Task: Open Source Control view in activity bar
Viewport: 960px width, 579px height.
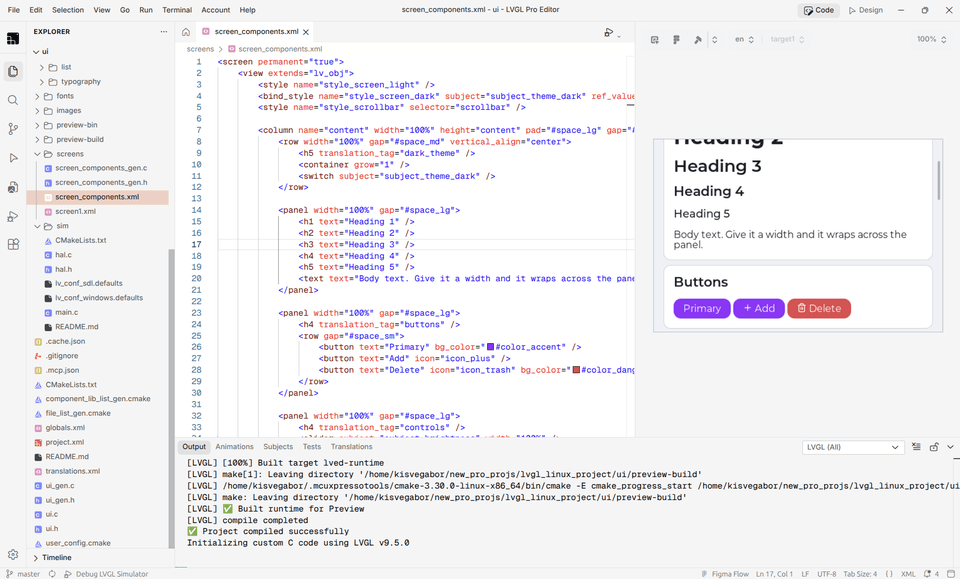Action: point(13,129)
